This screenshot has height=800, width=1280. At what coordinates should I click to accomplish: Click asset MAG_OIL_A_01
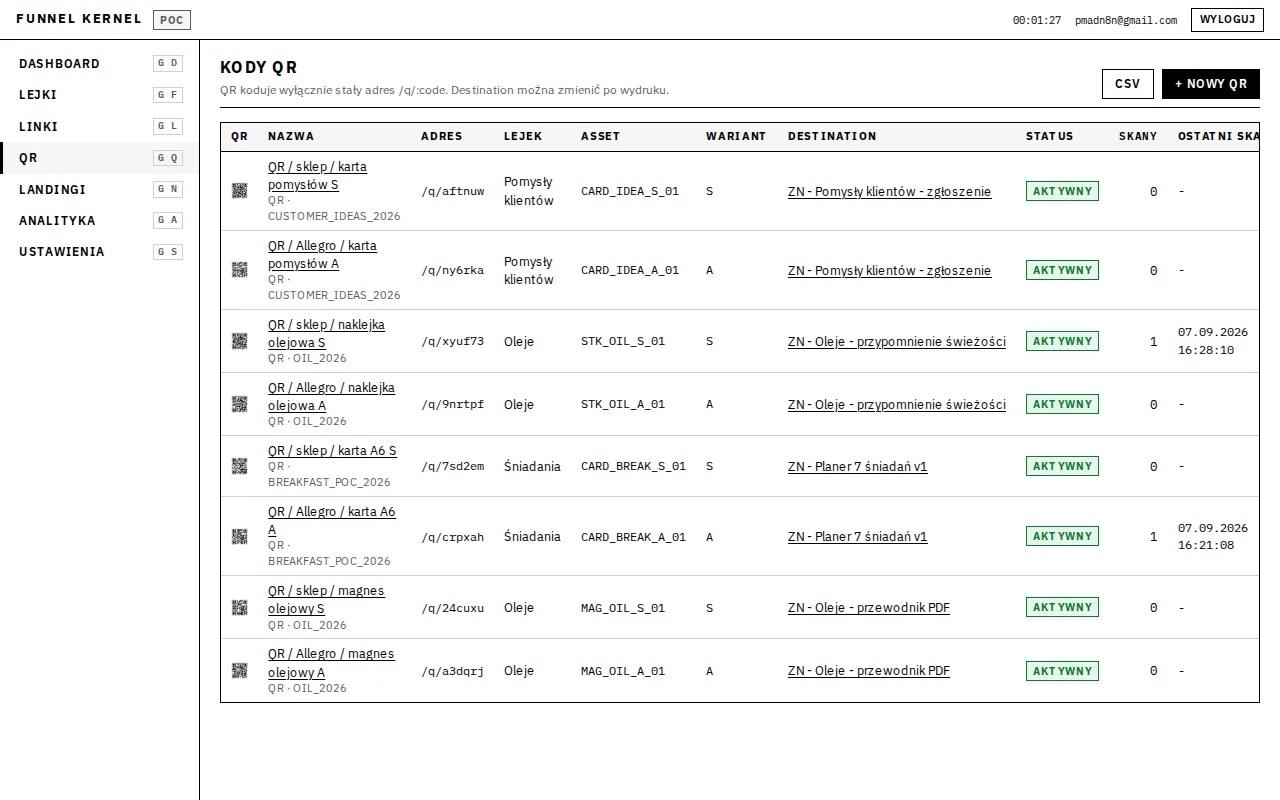tap(623, 671)
